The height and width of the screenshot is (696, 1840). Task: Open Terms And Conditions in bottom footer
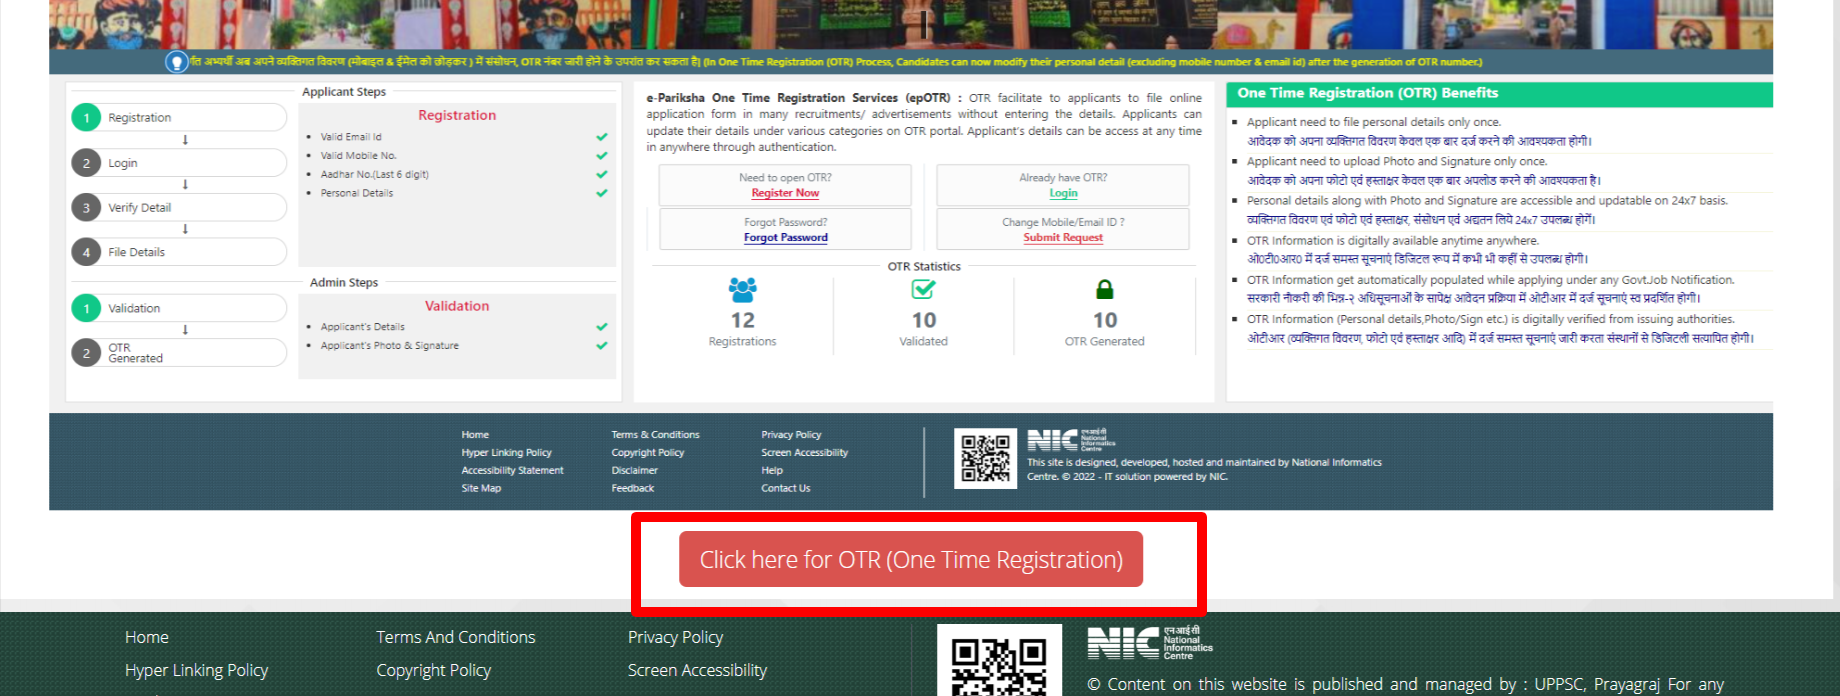pos(455,637)
